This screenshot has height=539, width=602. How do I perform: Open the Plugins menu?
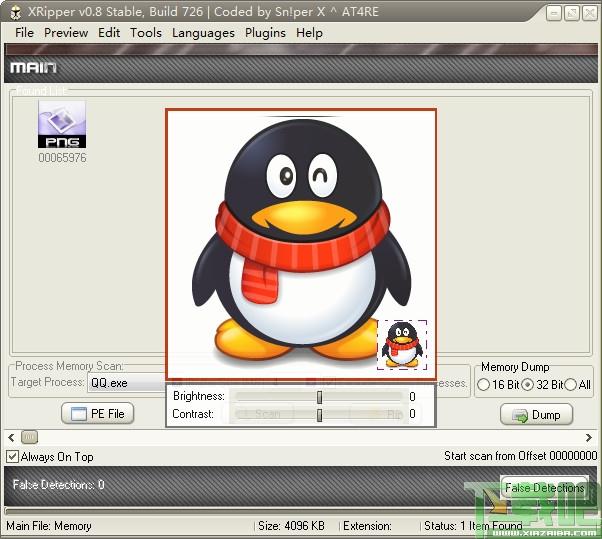[x=265, y=33]
